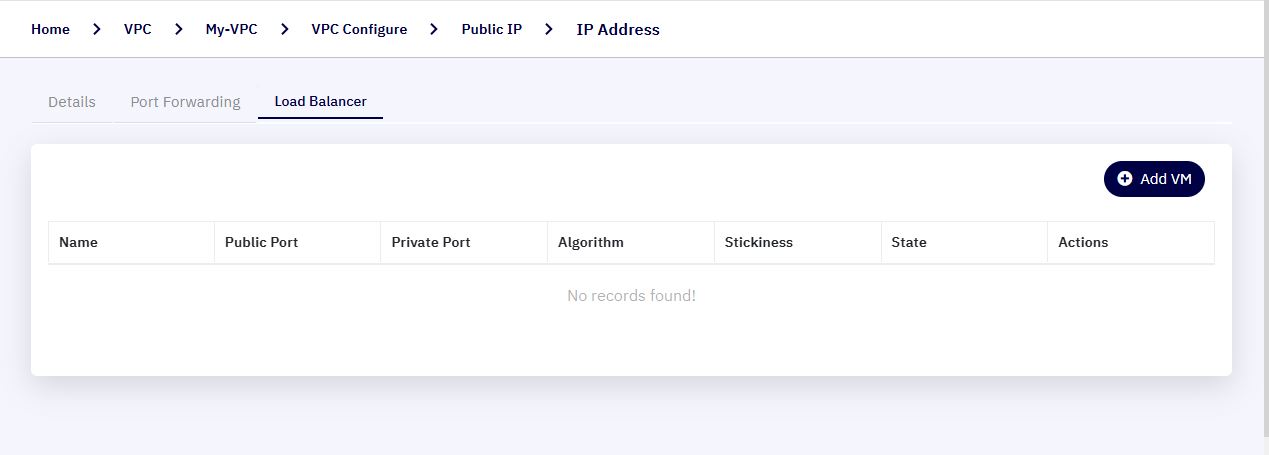This screenshot has width=1269, height=455.
Task: Return to Public IP breadcrumb
Action: click(491, 29)
